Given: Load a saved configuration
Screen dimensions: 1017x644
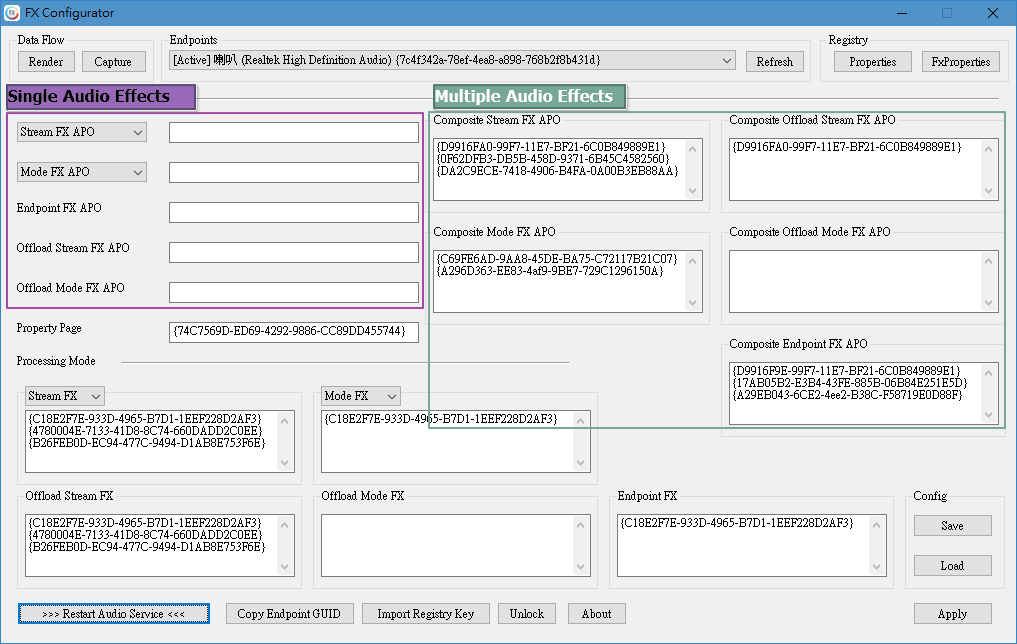Looking at the screenshot, I should [951, 565].
